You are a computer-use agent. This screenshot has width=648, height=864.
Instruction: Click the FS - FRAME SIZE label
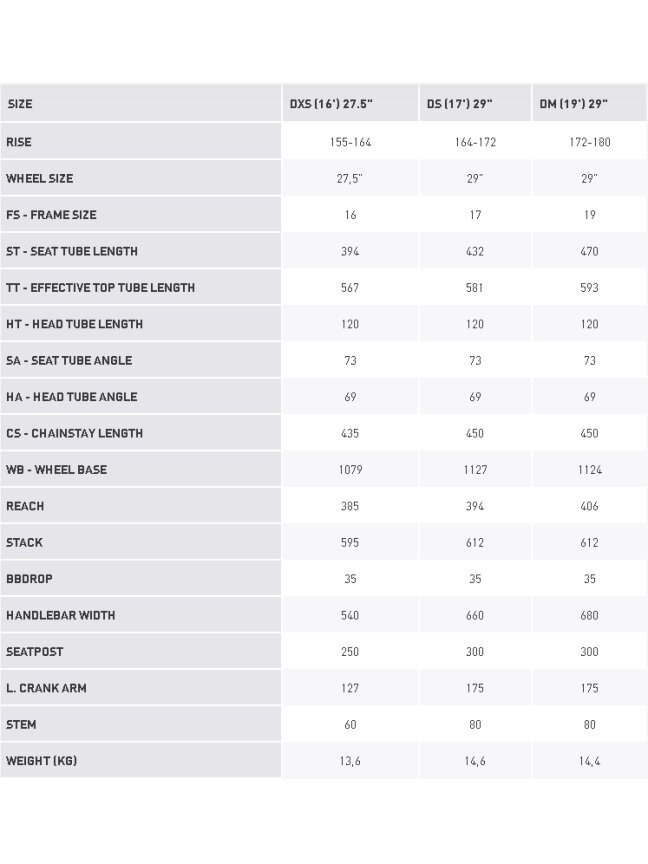click(x=51, y=214)
